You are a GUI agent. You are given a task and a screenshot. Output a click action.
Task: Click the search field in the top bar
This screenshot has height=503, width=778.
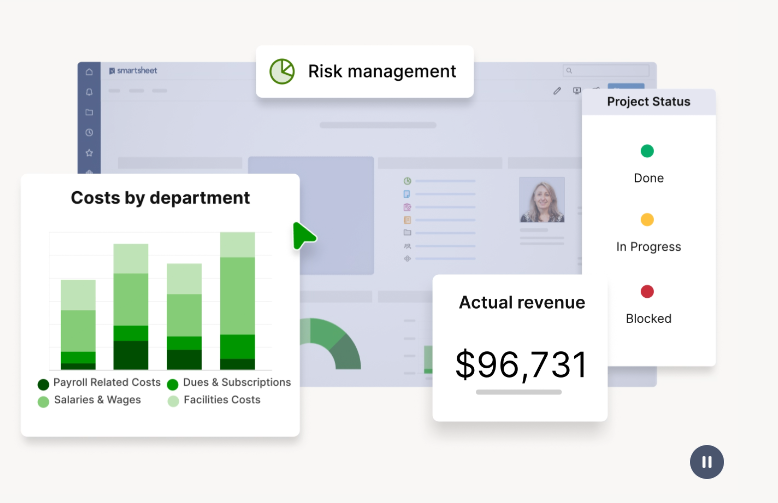(x=606, y=70)
